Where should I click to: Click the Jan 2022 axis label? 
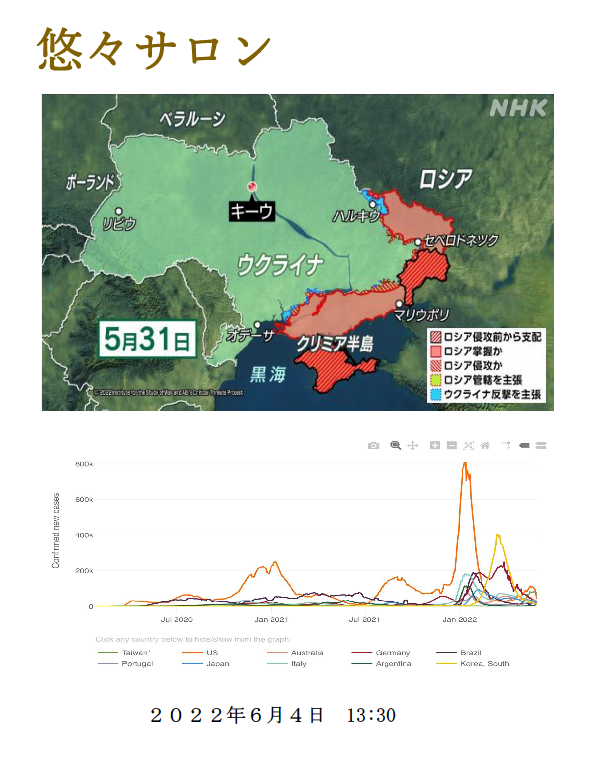pos(460,620)
